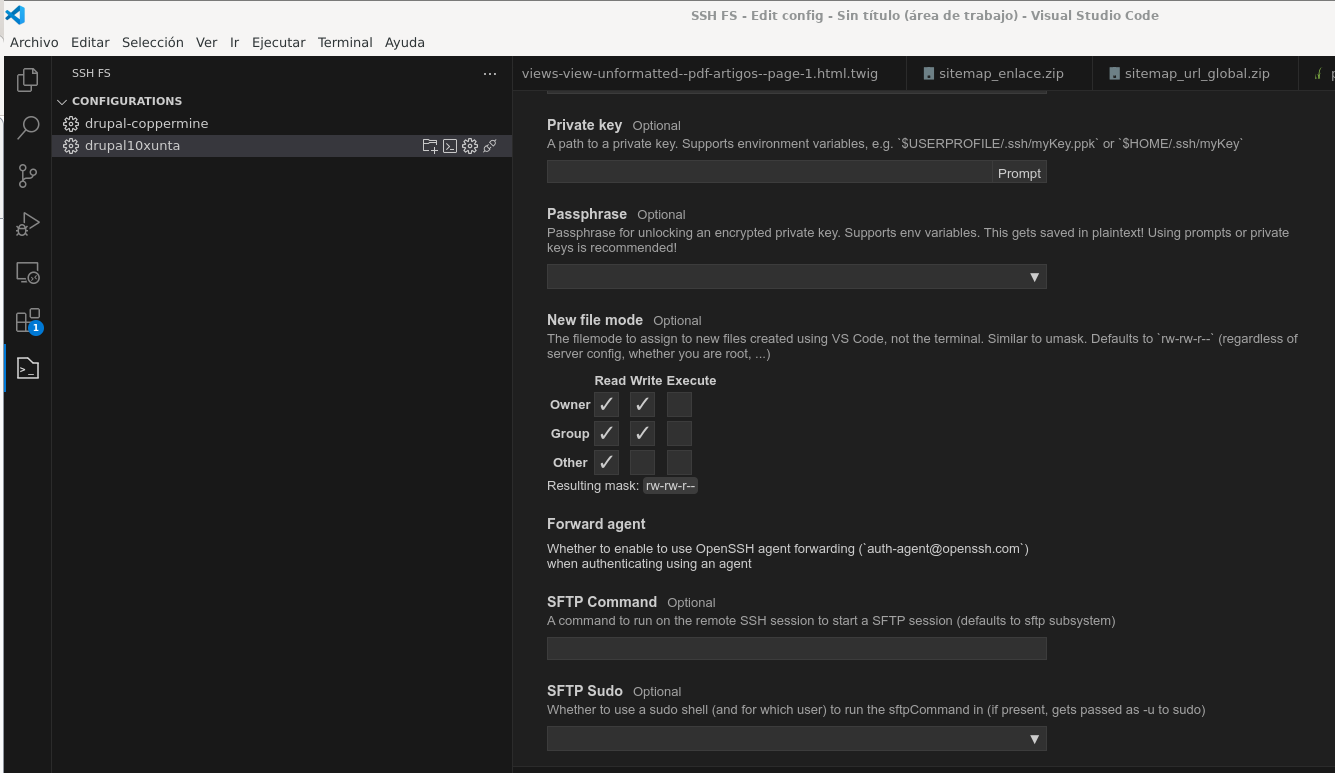Switch to the sitemap_enlace.zip tab
The width and height of the screenshot is (1335, 773).
coord(1000,73)
